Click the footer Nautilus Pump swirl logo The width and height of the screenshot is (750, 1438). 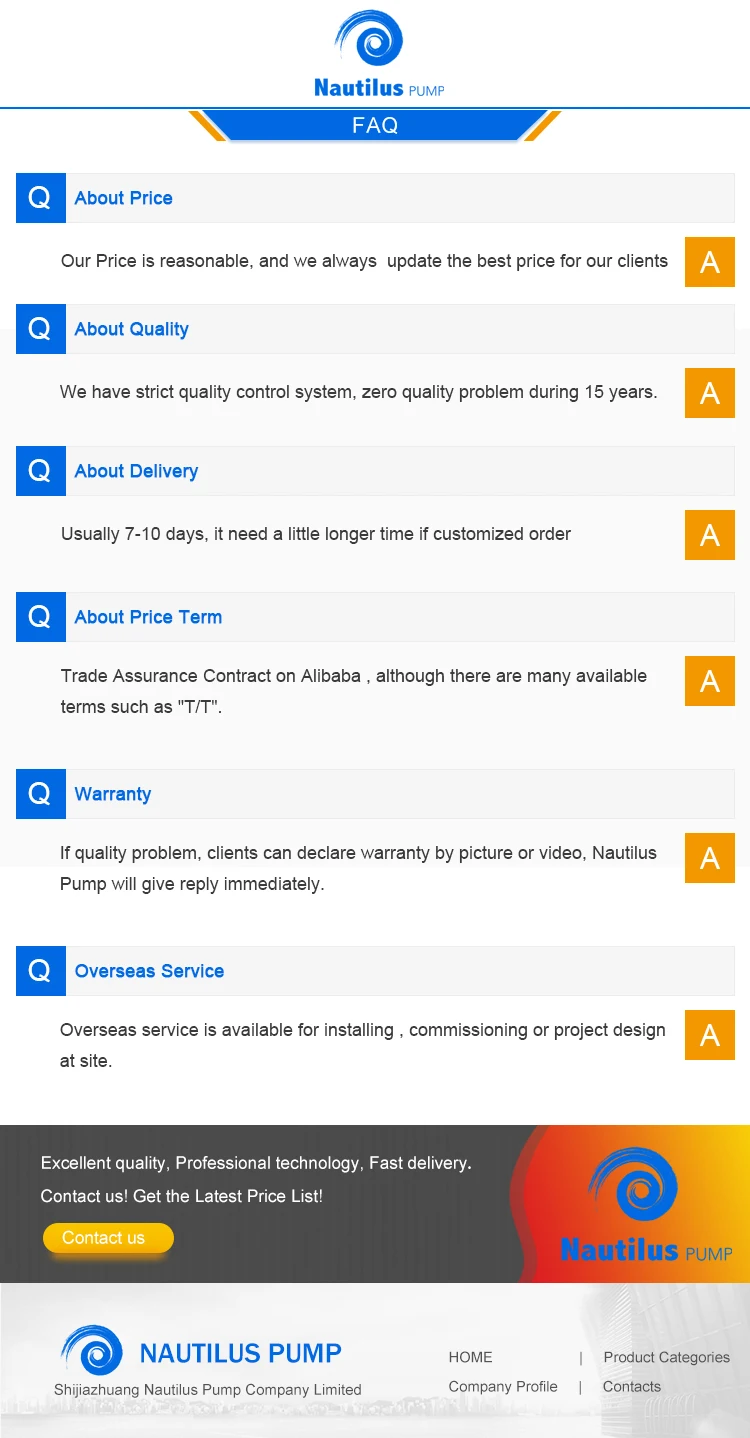point(92,1350)
